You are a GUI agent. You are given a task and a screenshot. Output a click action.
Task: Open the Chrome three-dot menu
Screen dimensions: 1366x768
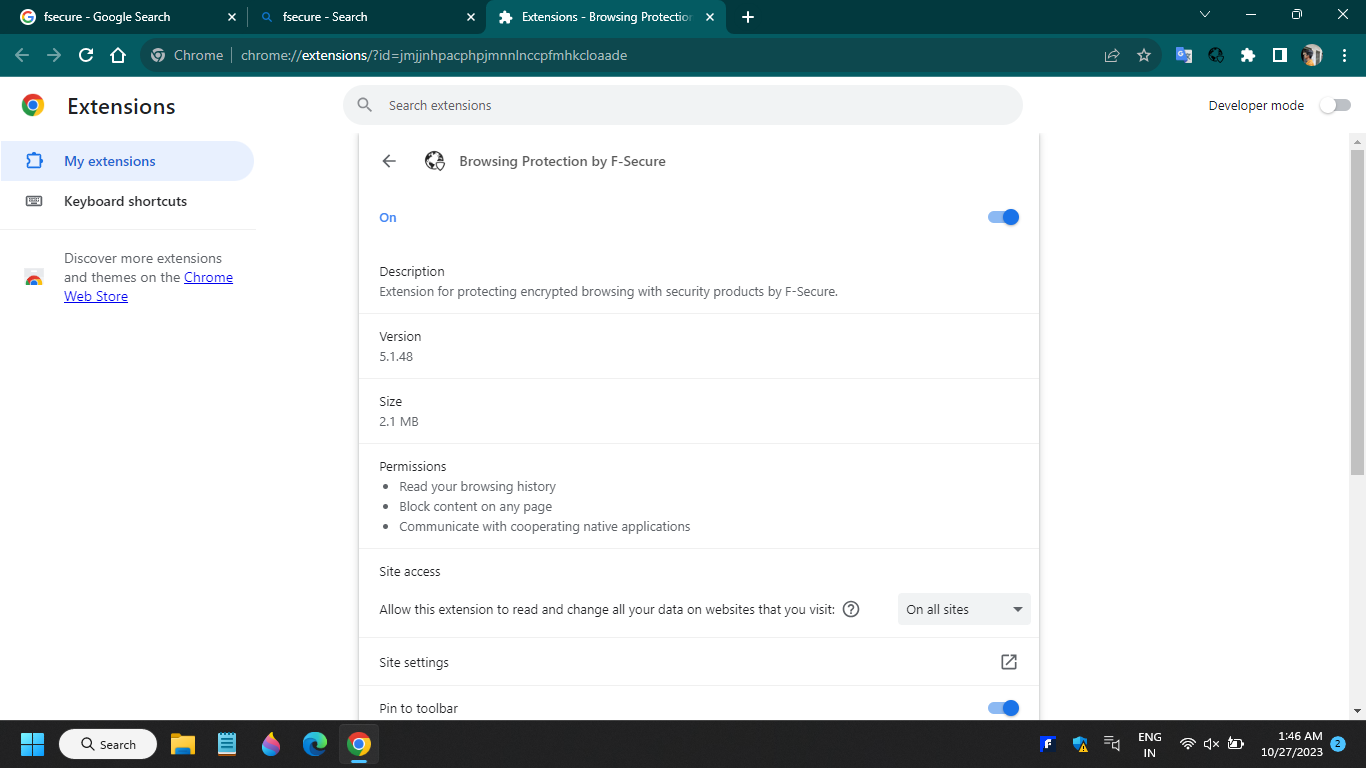1343,55
